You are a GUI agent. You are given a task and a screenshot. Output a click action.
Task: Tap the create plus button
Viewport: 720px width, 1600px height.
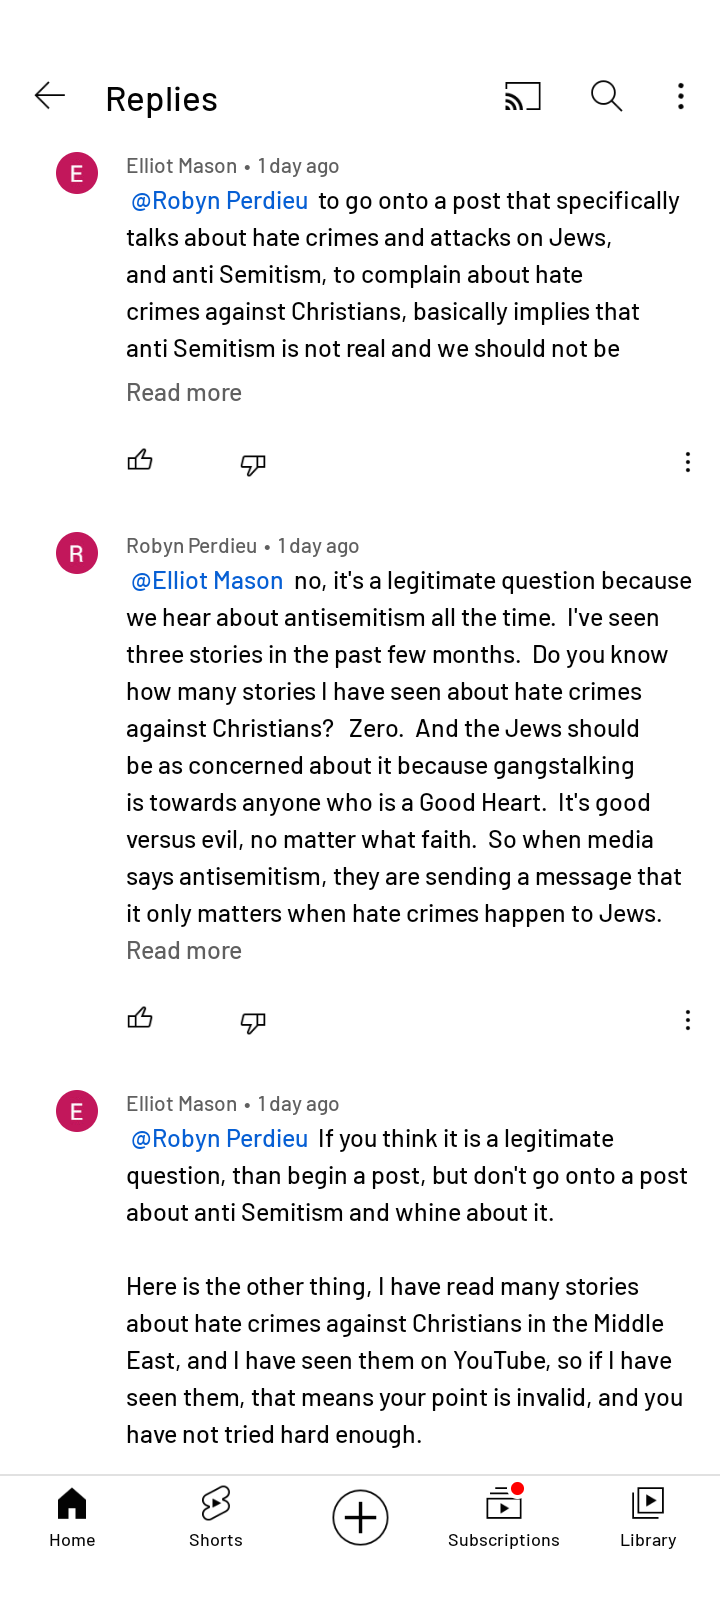pos(360,1517)
